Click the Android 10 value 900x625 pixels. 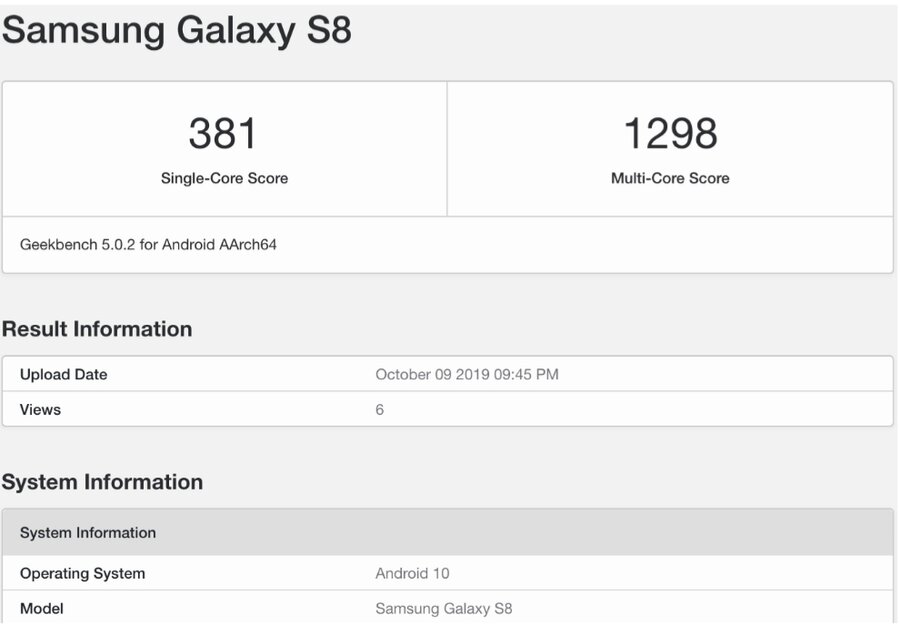pyautogui.click(x=412, y=573)
